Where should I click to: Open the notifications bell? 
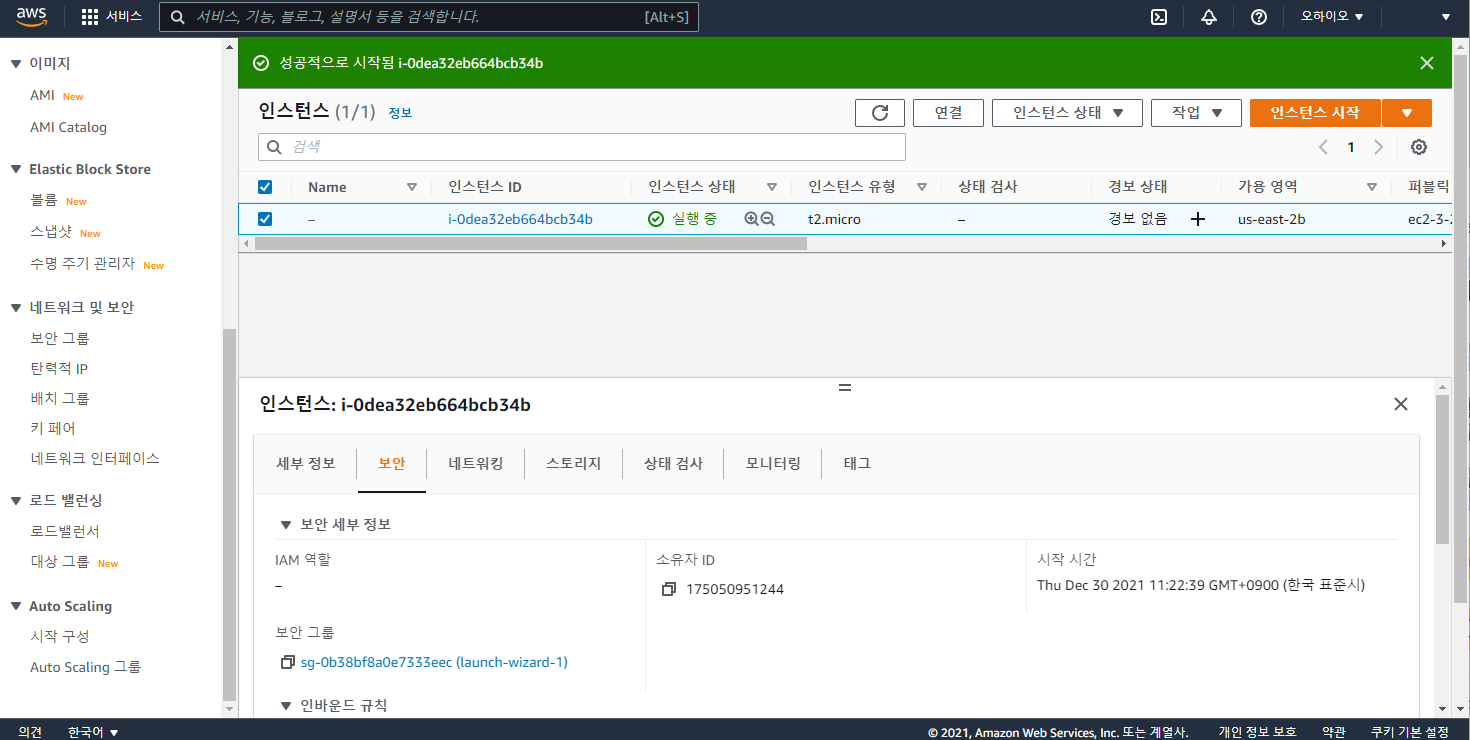point(1209,17)
